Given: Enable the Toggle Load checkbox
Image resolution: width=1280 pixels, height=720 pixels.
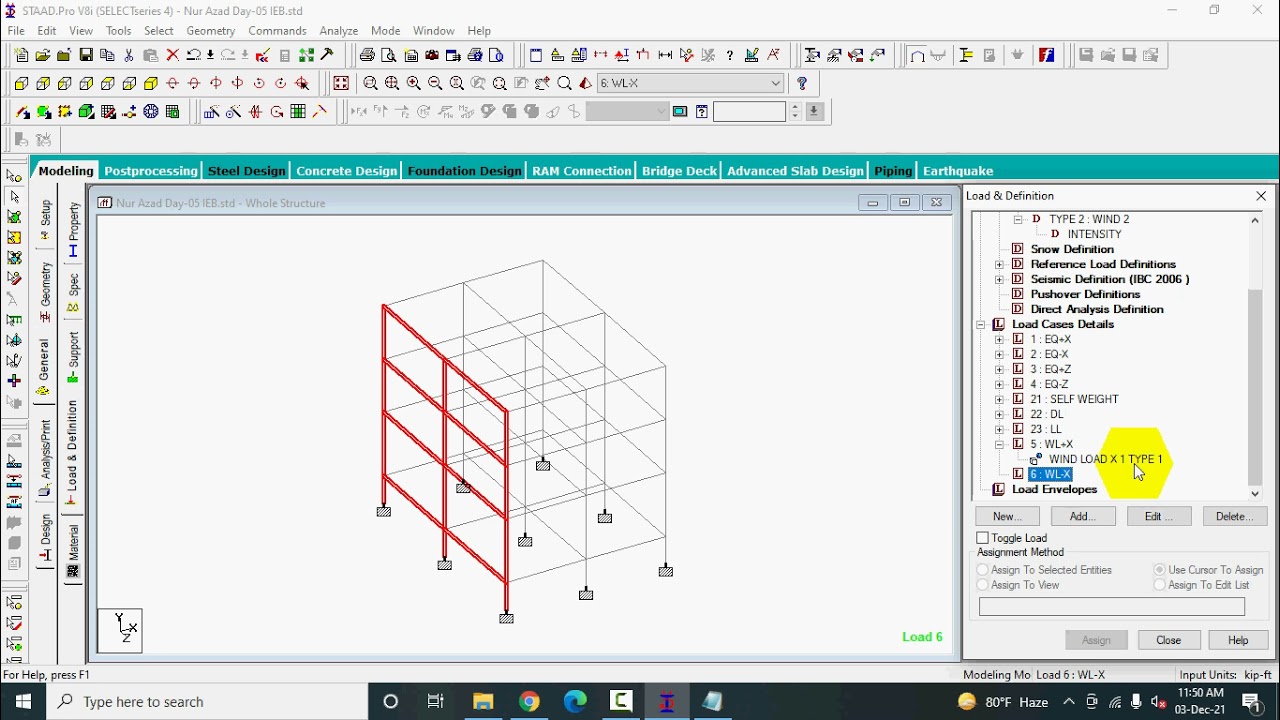Looking at the screenshot, I should [x=983, y=538].
